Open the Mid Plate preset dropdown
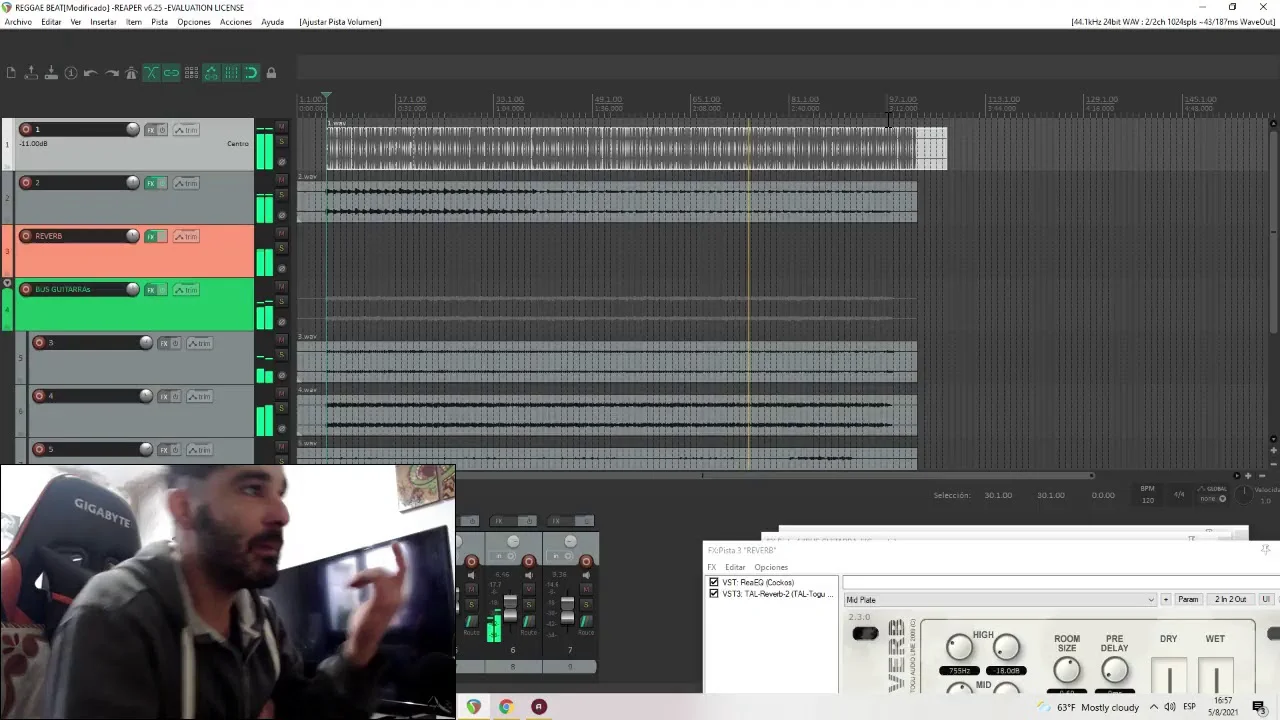This screenshot has width=1280, height=720. coord(1150,600)
